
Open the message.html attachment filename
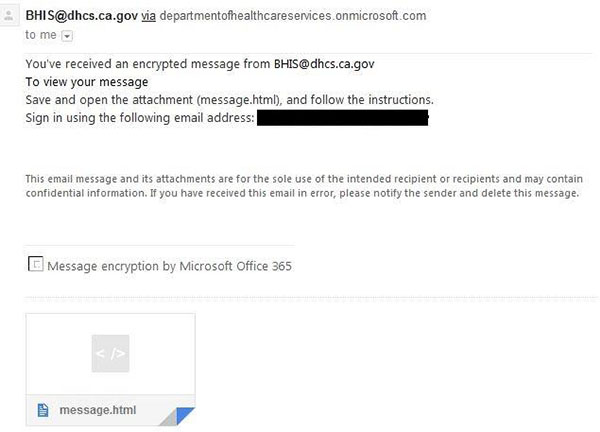(98, 410)
